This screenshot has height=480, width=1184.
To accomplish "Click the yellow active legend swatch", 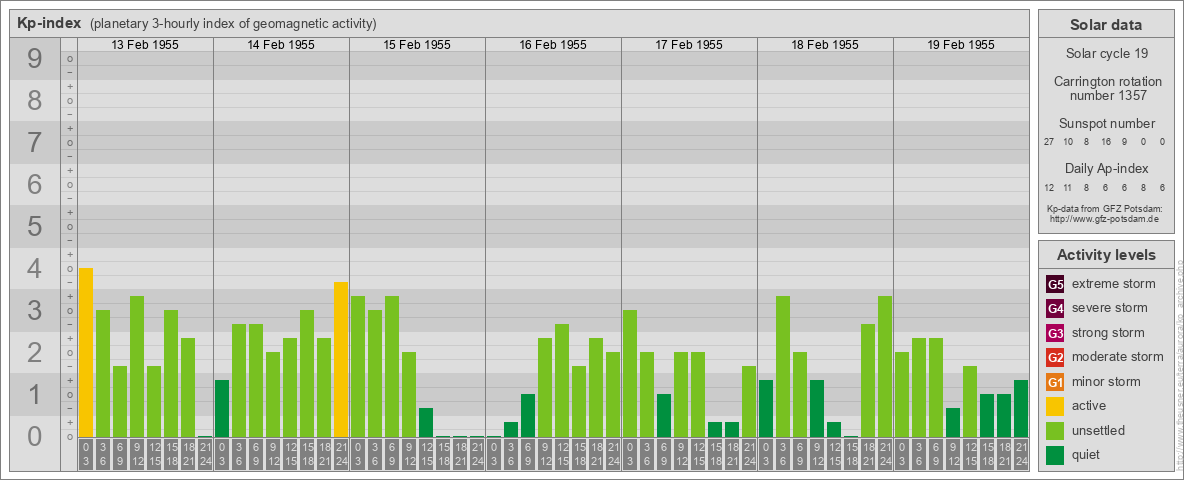I will (1055, 406).
